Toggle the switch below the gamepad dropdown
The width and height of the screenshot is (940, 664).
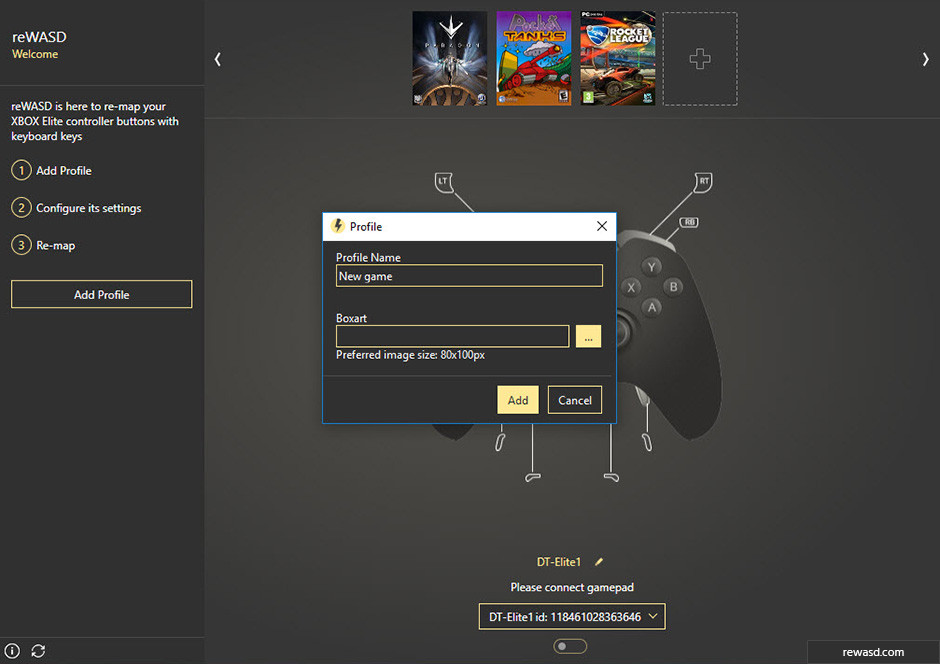click(x=570, y=646)
